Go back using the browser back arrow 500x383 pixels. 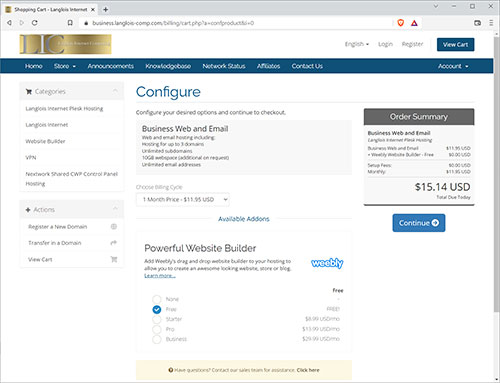9,23
